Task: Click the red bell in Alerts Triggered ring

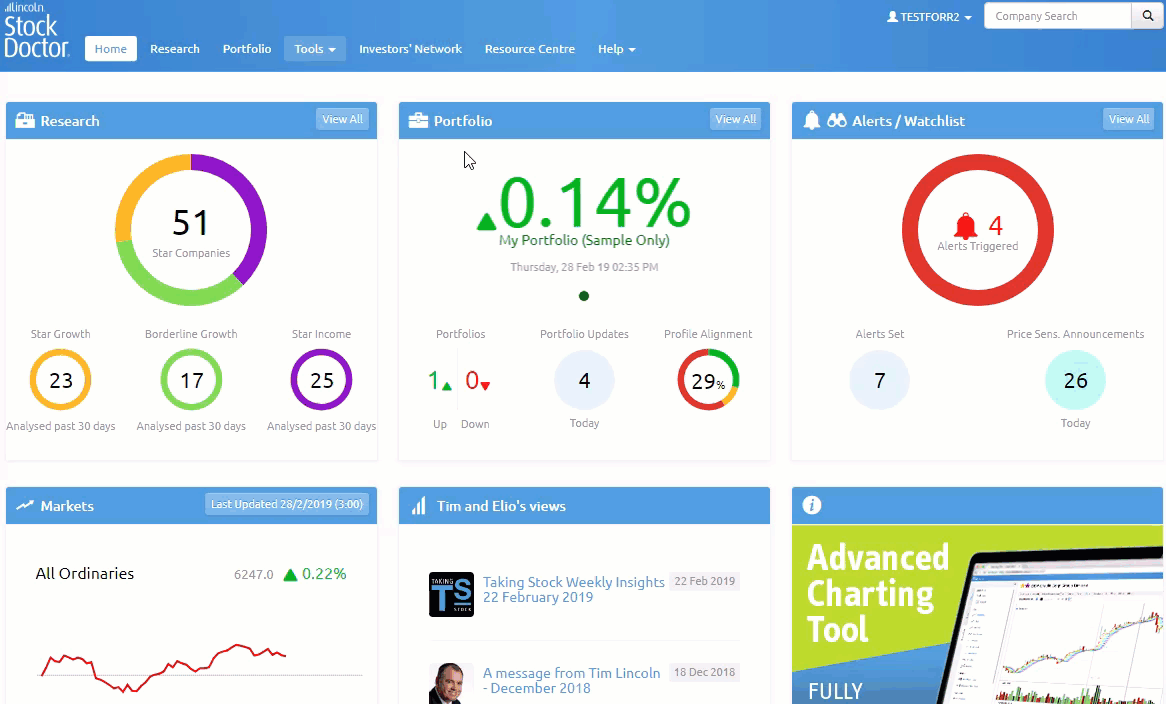Action: coord(965,226)
